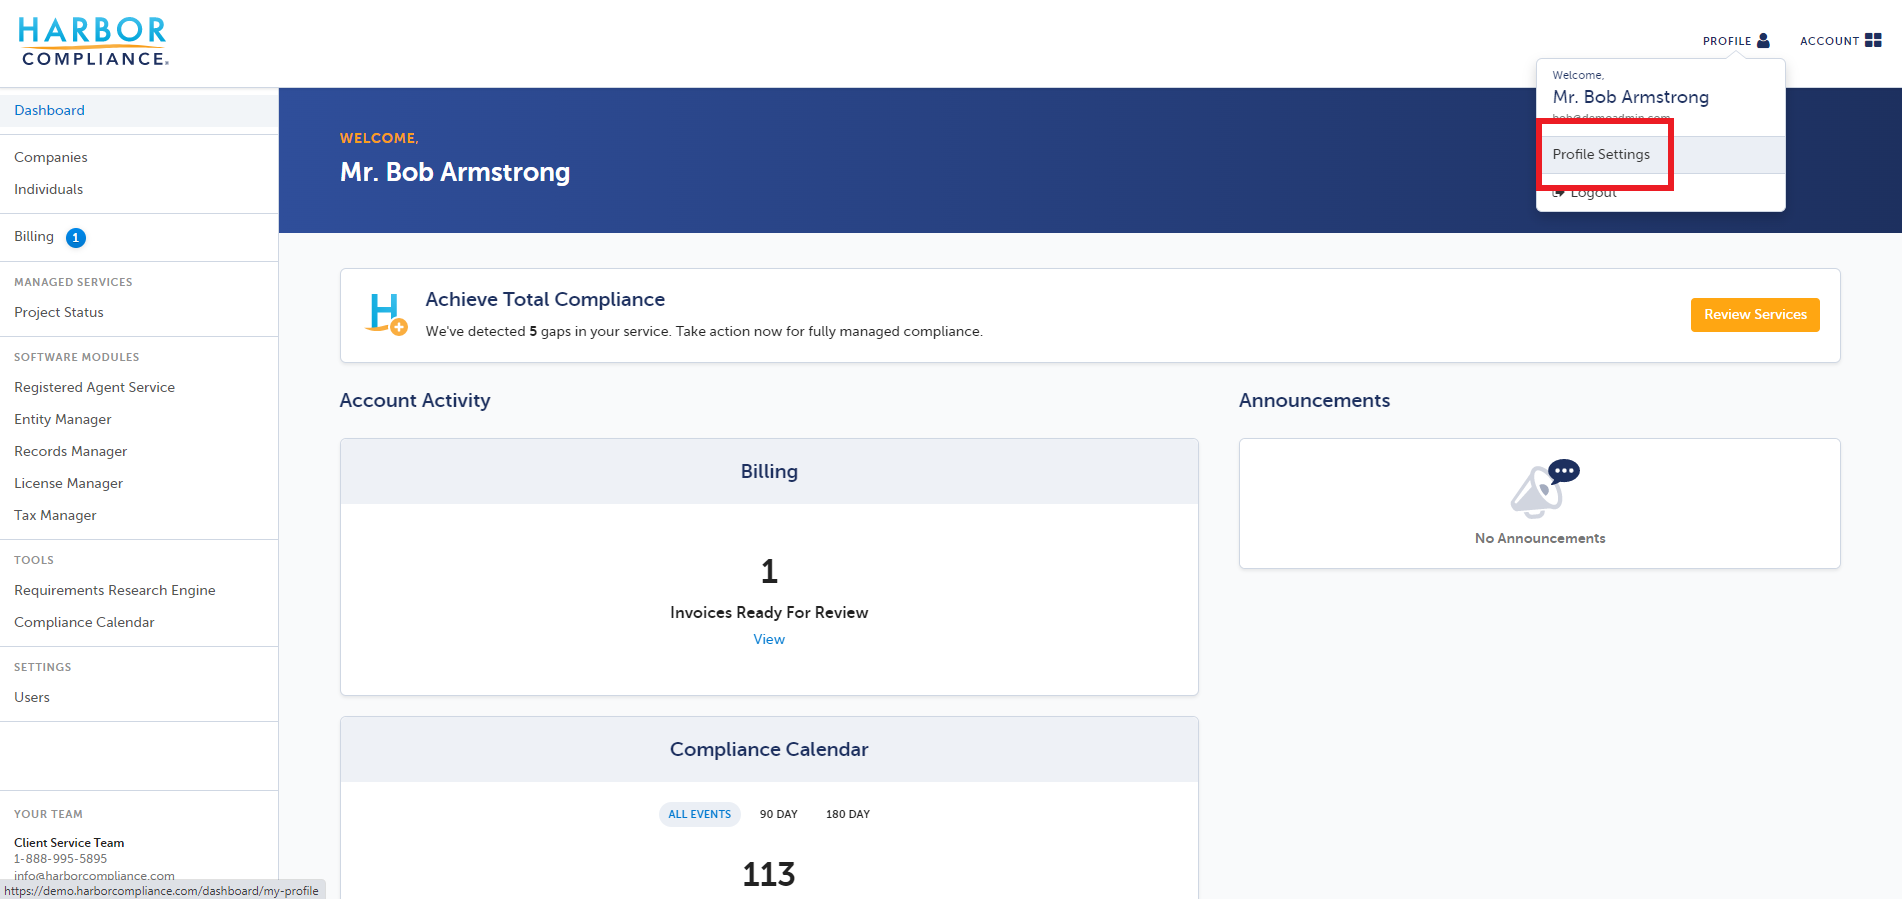The width and height of the screenshot is (1902, 899).
Task: Open Individuals in sidebar
Action: 49,189
